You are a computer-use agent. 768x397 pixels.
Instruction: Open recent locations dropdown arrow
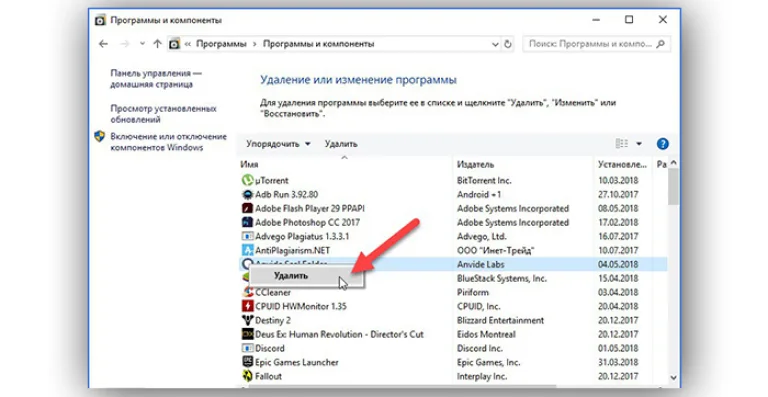(142, 44)
